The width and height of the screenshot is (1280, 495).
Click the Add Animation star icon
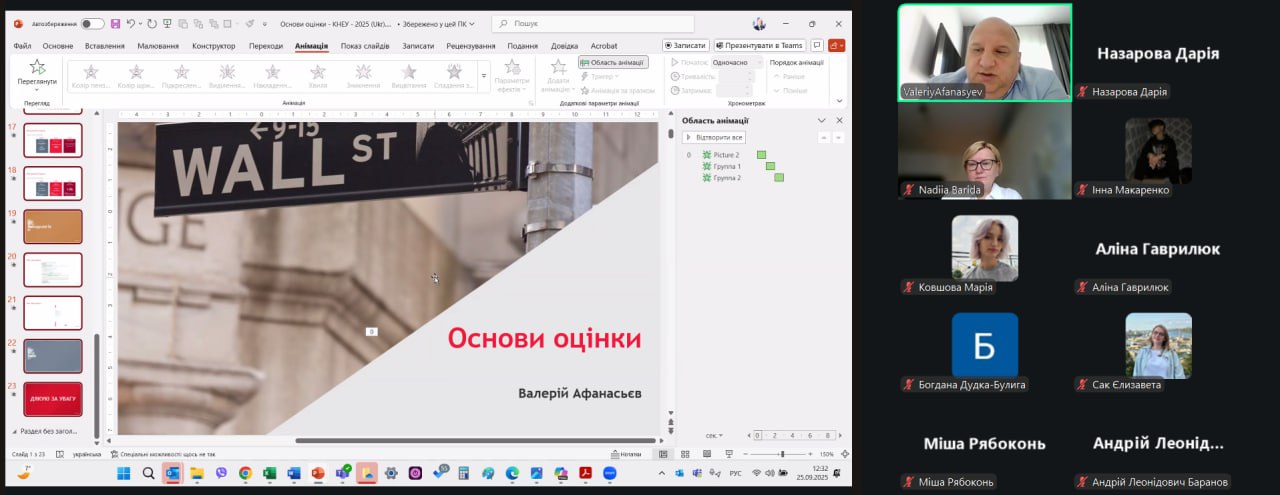(x=558, y=68)
